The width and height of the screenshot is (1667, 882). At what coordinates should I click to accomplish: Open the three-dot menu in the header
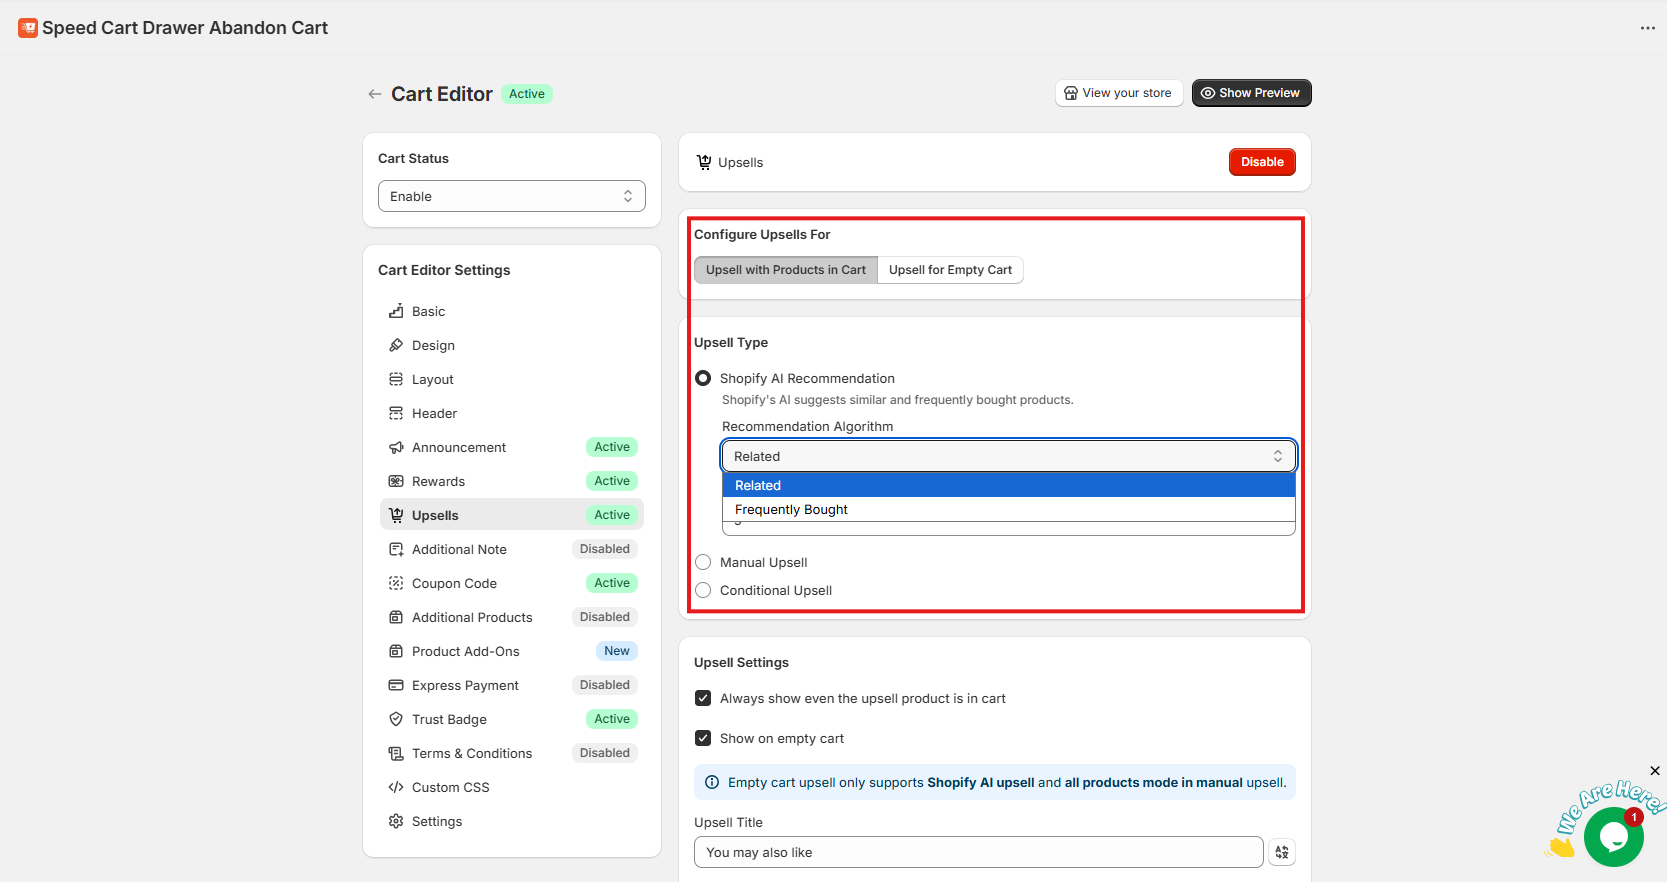(1647, 28)
